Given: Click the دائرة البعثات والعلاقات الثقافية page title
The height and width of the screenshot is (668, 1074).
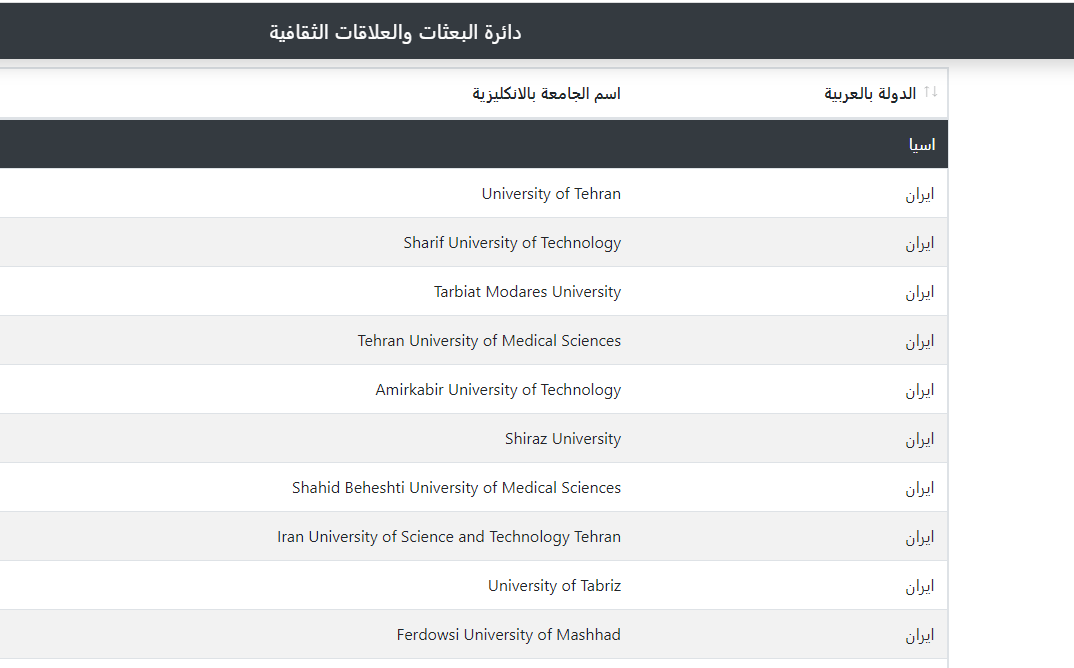Looking at the screenshot, I should (395, 32).
